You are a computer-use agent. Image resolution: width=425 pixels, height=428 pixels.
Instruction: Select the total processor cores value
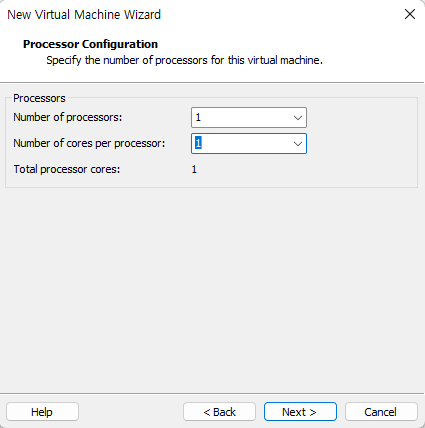pyautogui.click(x=194, y=169)
